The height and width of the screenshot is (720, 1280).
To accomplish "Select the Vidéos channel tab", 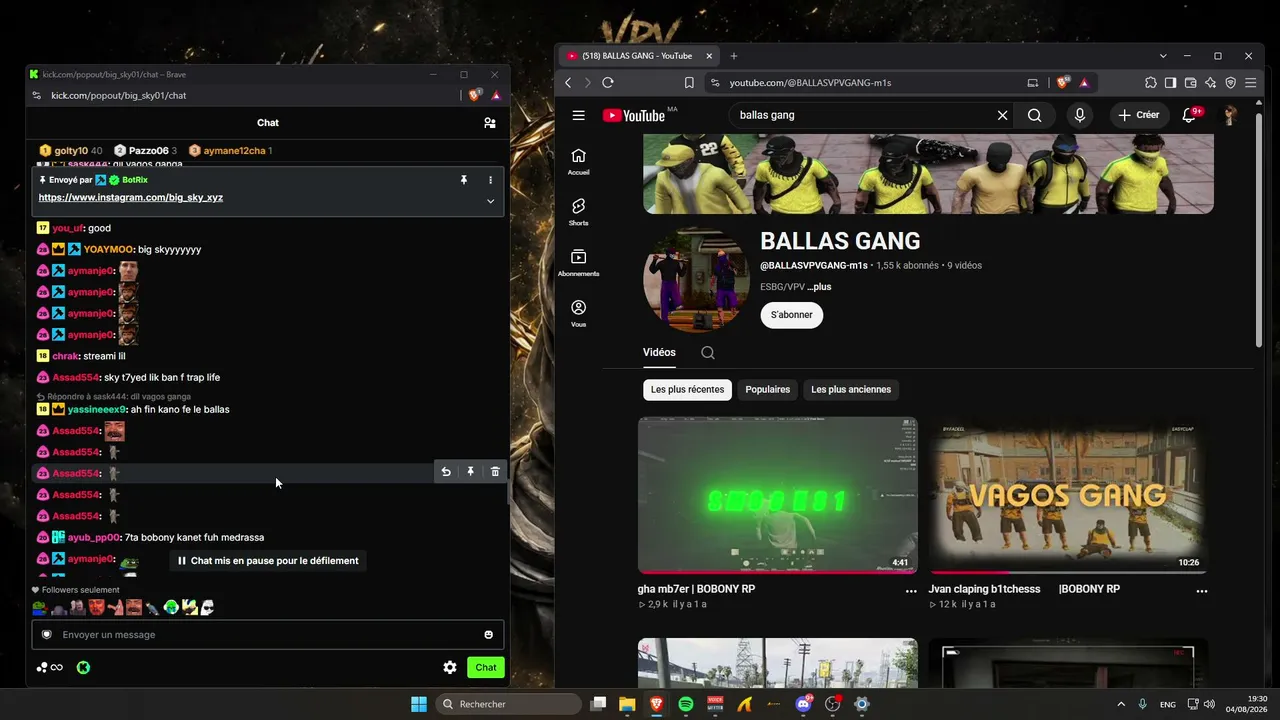I will tap(659, 352).
